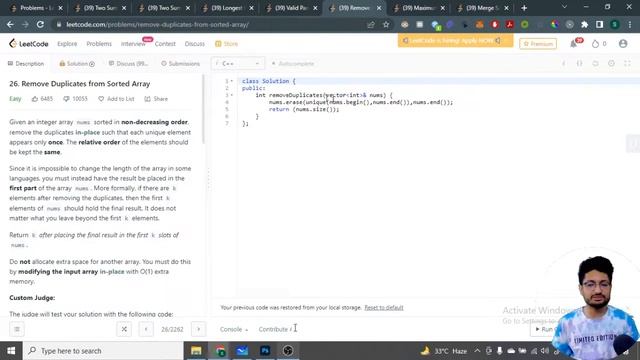Open the problem list hamburger icon
Viewport: 640px width, 360px height.
(17, 329)
